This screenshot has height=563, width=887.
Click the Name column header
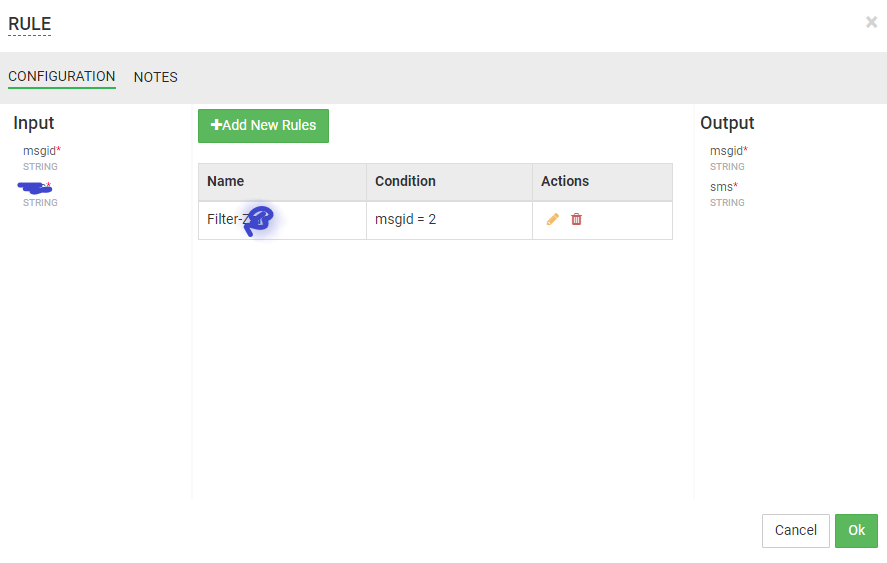[226, 181]
